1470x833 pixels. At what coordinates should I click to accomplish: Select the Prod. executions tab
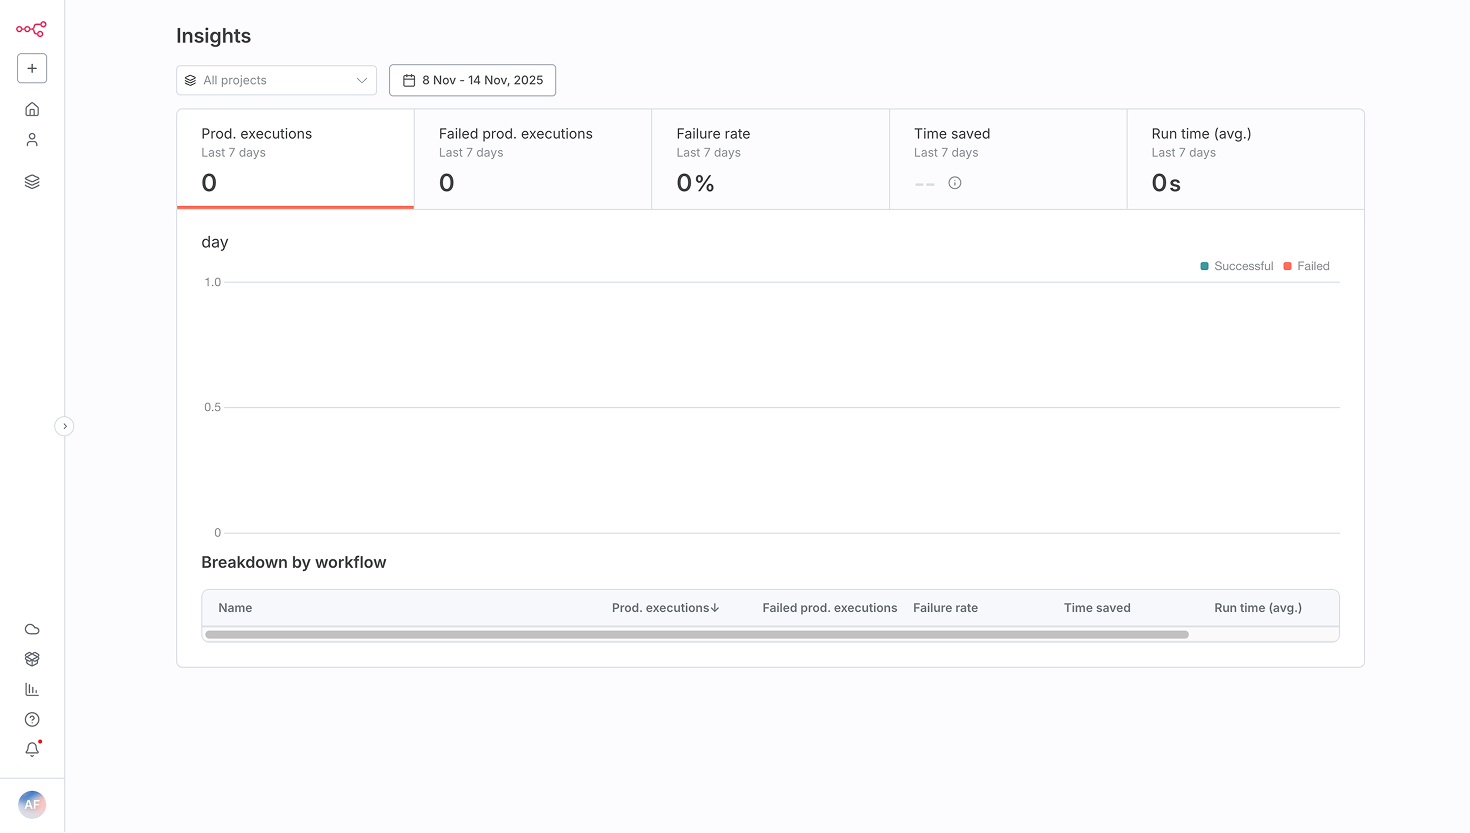click(x=295, y=159)
